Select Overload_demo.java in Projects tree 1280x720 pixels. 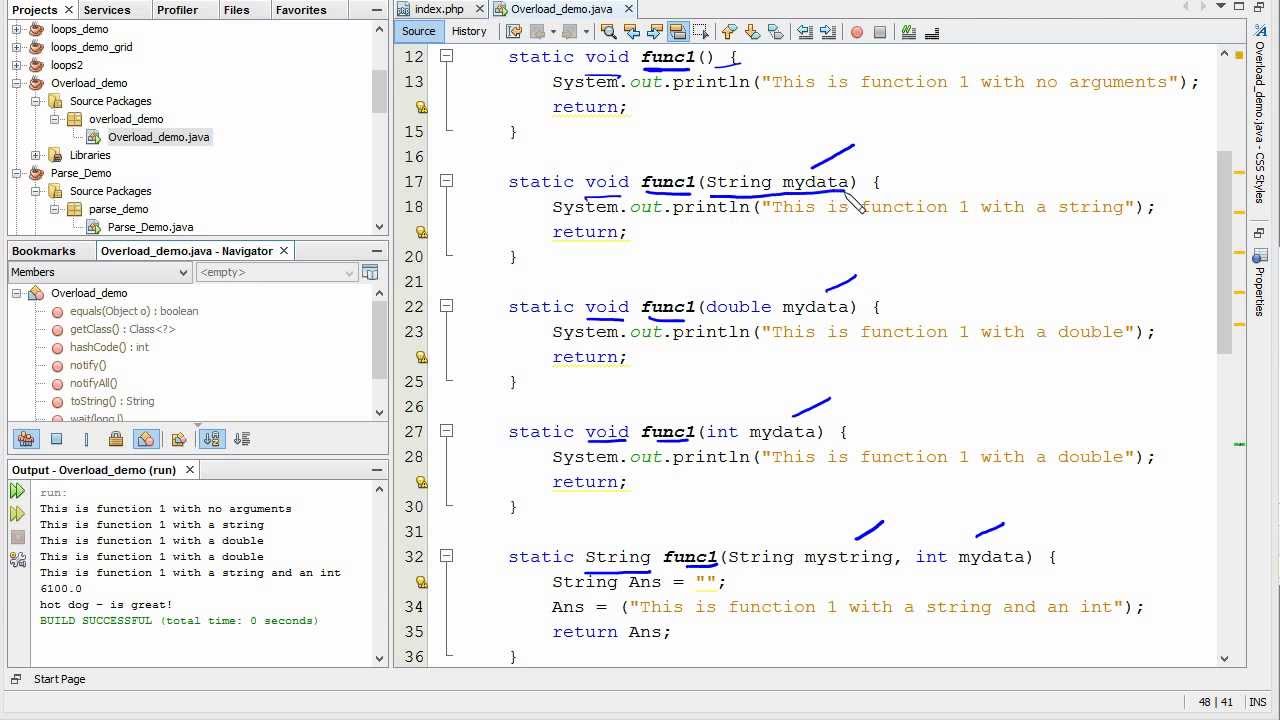click(x=158, y=137)
